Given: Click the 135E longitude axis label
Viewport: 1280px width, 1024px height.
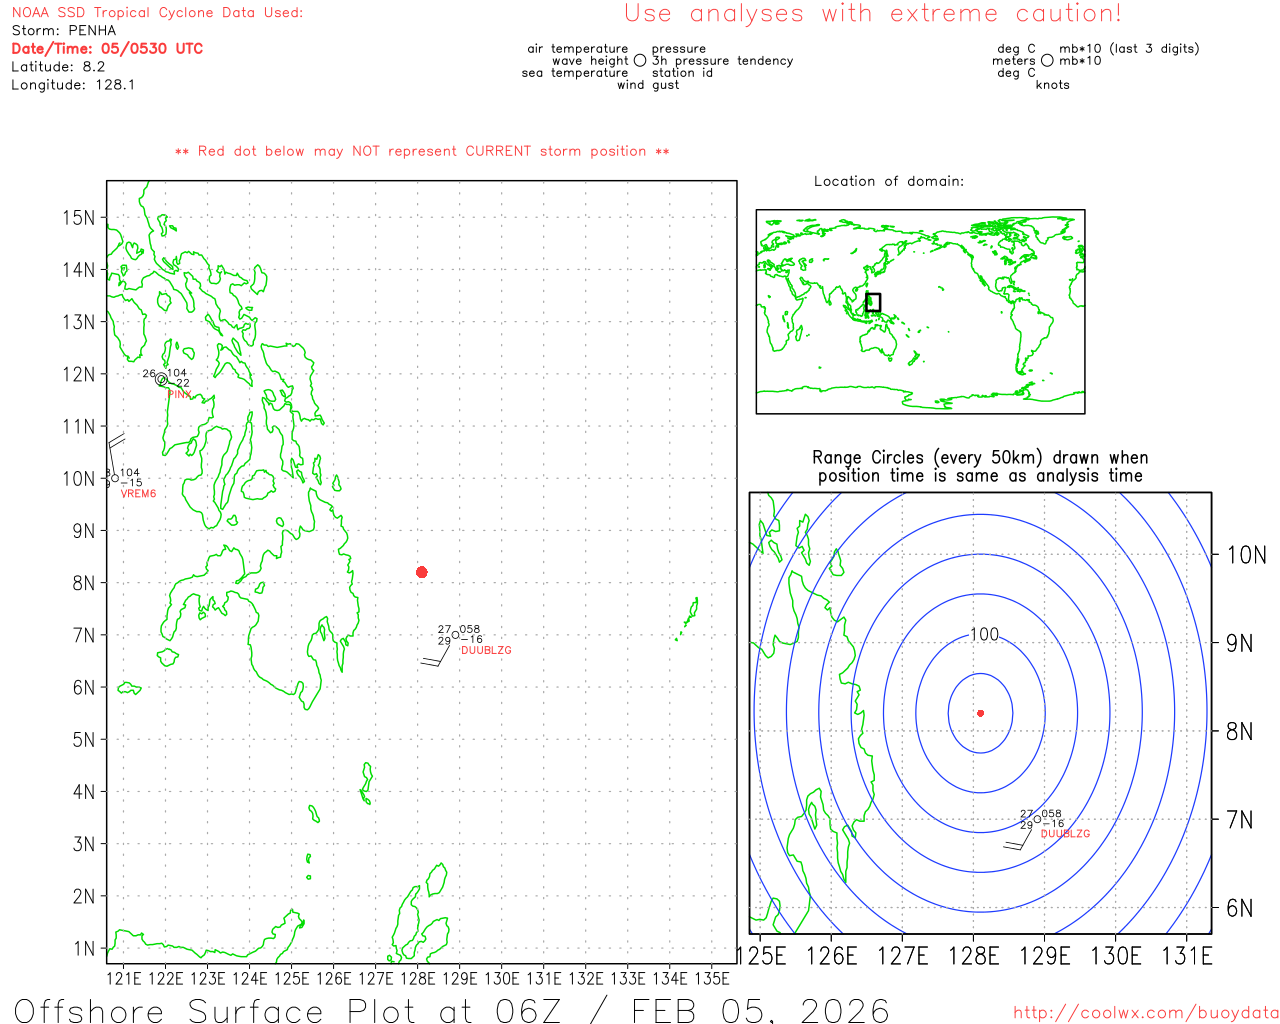Looking at the screenshot, I should [x=712, y=978].
